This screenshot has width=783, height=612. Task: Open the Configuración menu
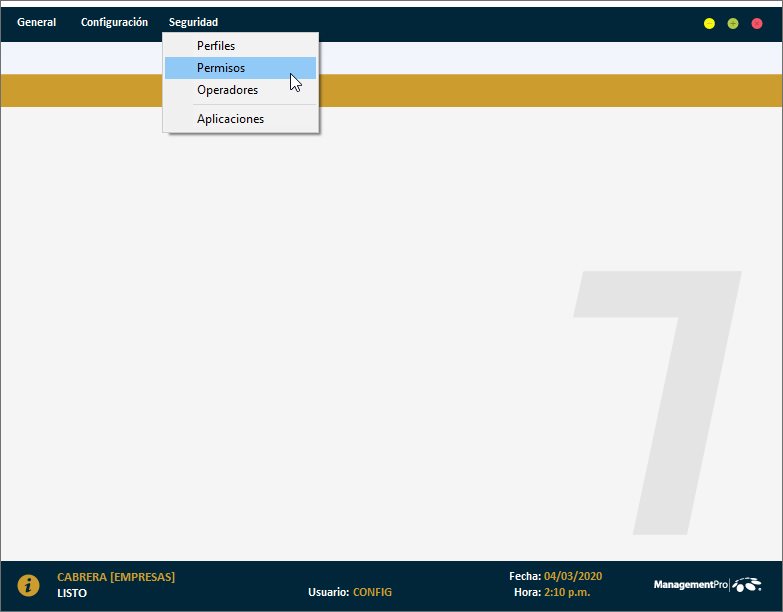coord(114,22)
